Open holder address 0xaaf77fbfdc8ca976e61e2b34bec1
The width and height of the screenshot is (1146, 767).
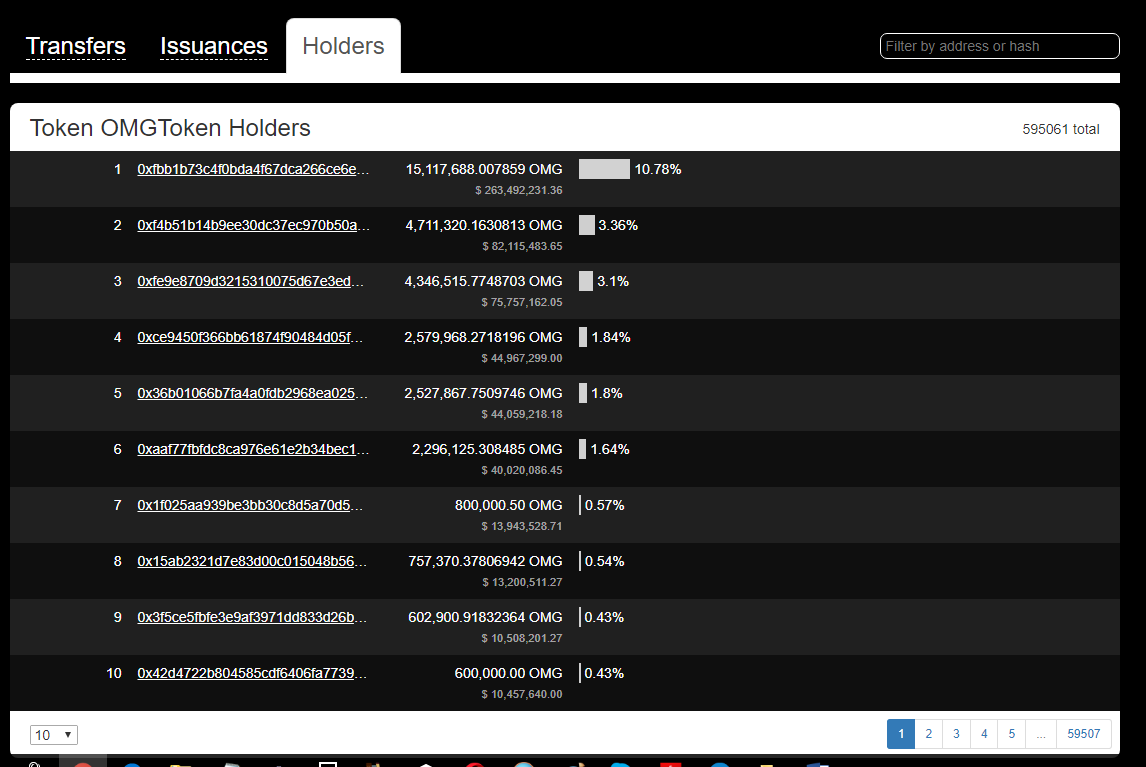[x=253, y=449]
